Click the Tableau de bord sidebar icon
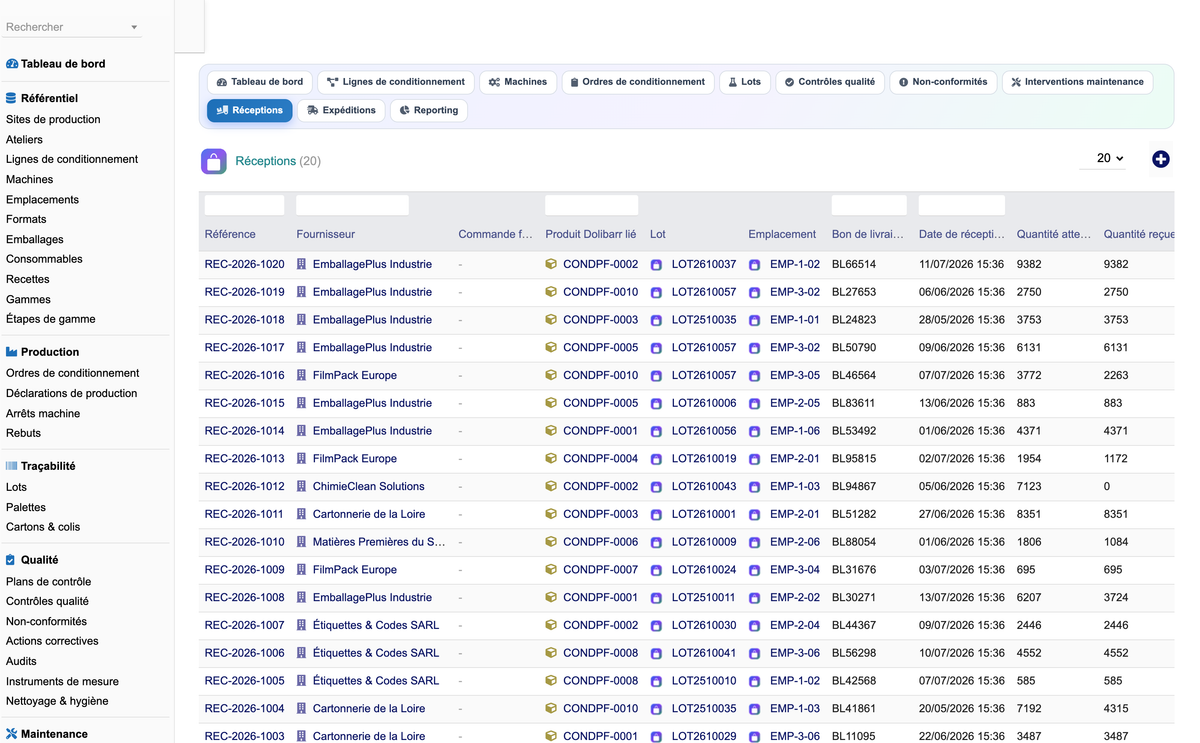This screenshot has width=1200, height=743. tap(12, 64)
